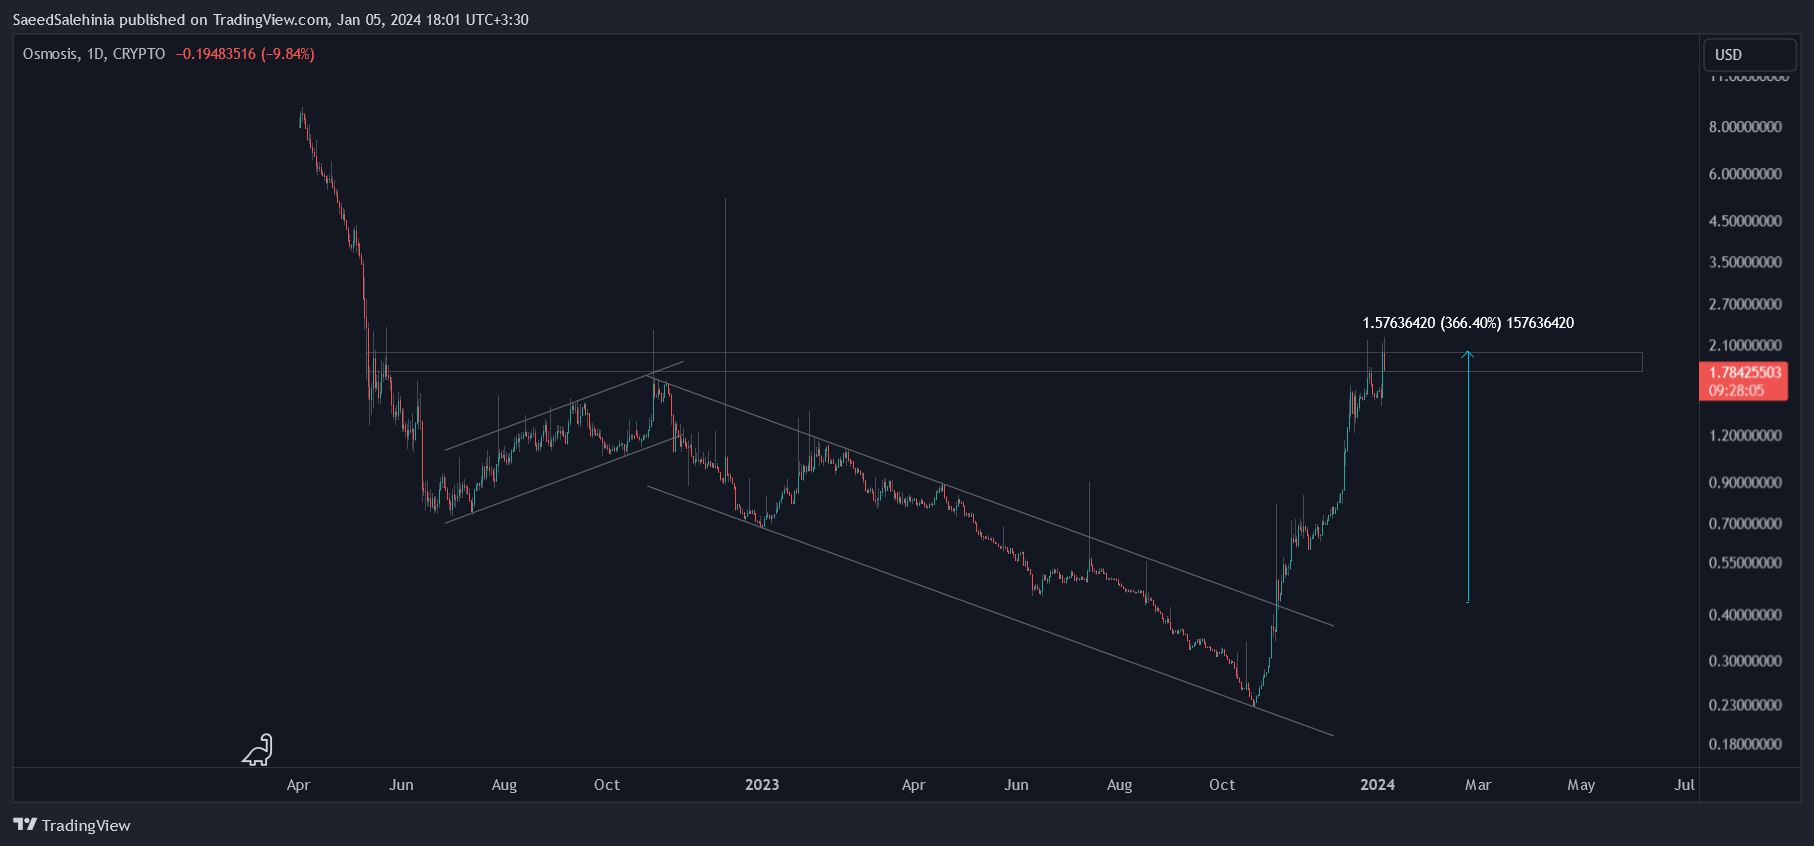Screen dimensions: 1814x846
Task: Click the 0.40000000 price axis label
Action: [x=1745, y=615]
